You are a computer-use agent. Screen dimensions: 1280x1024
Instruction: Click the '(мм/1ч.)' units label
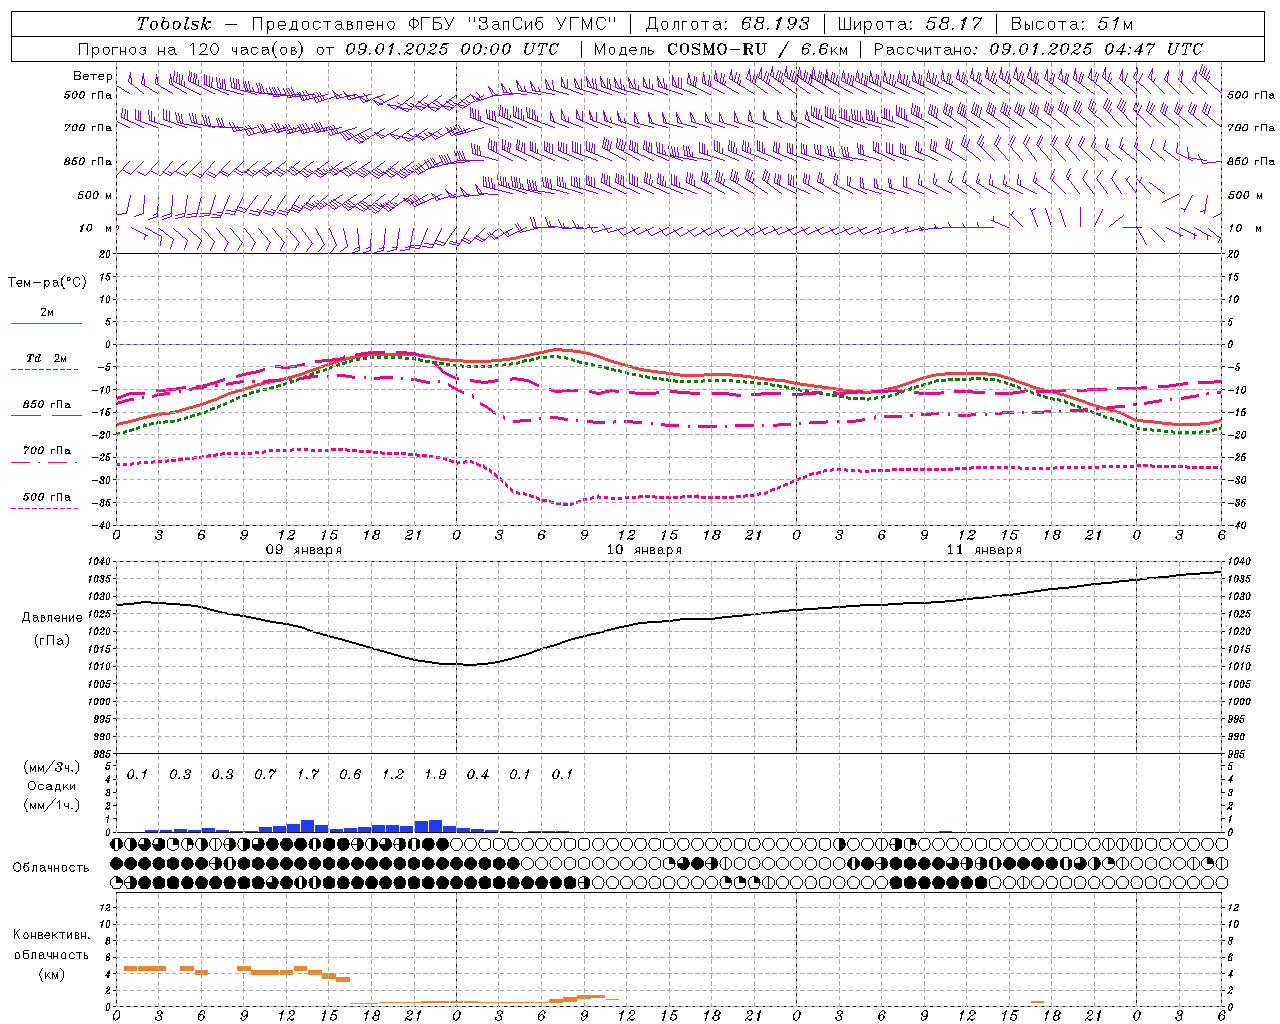click(x=52, y=805)
